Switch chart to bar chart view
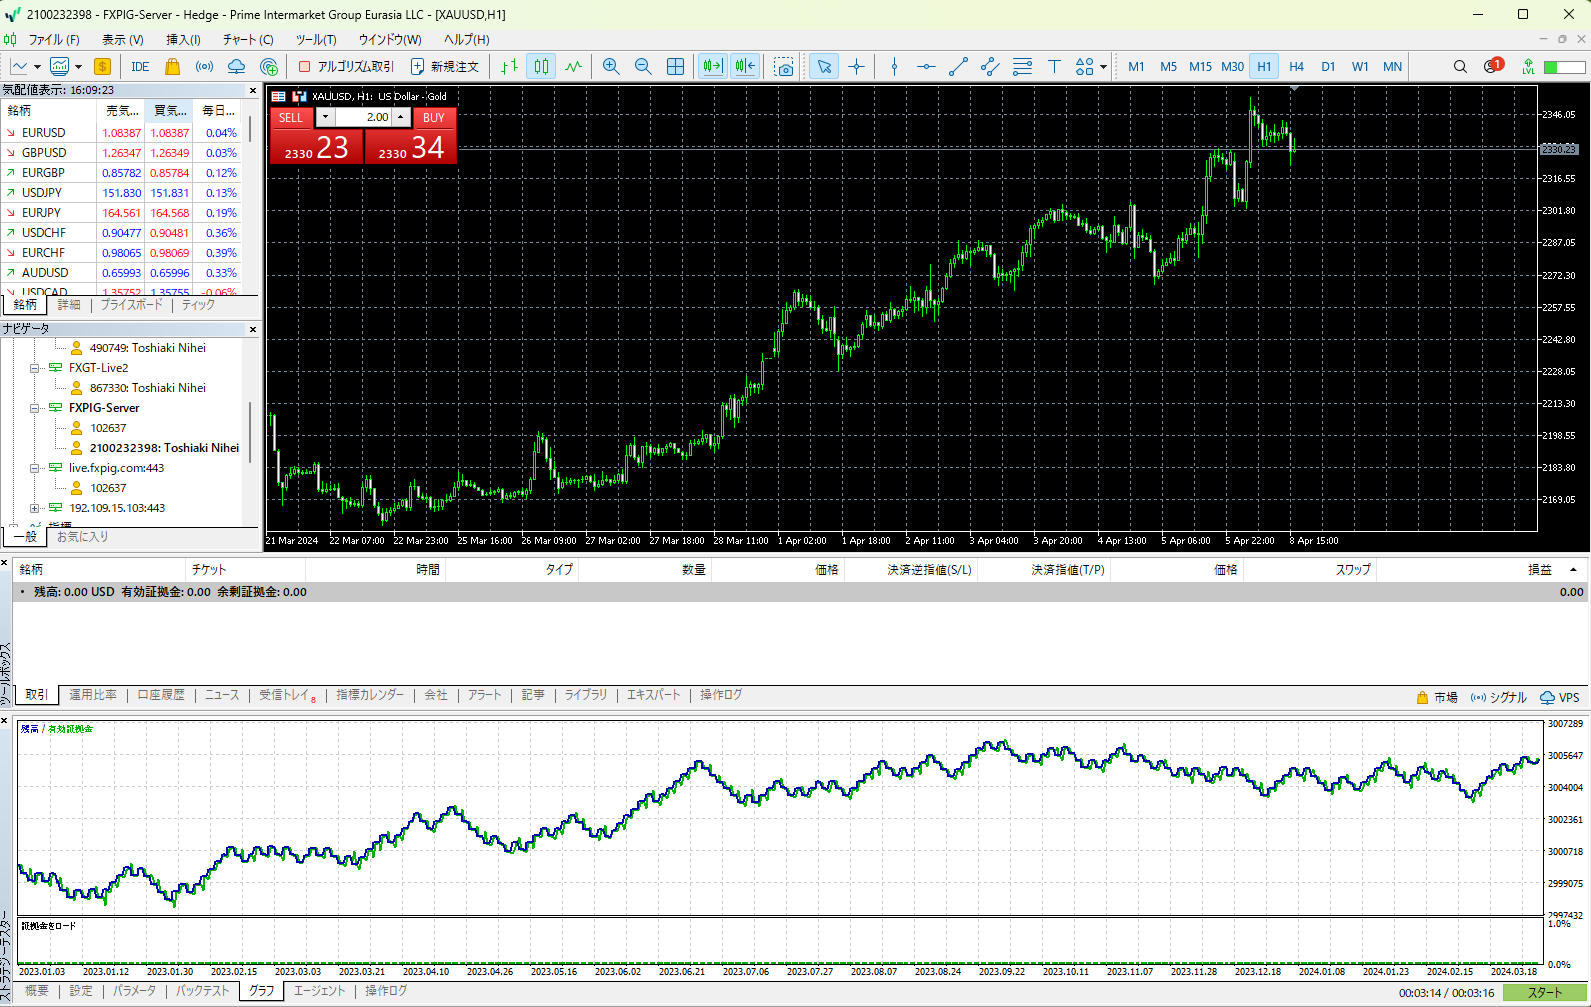 click(509, 67)
